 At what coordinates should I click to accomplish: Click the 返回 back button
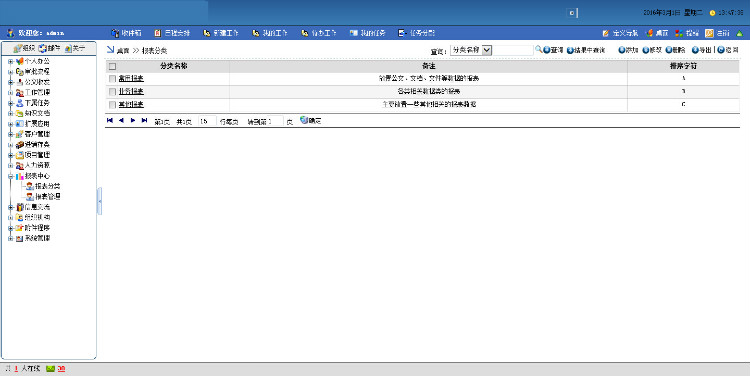[x=728, y=50]
